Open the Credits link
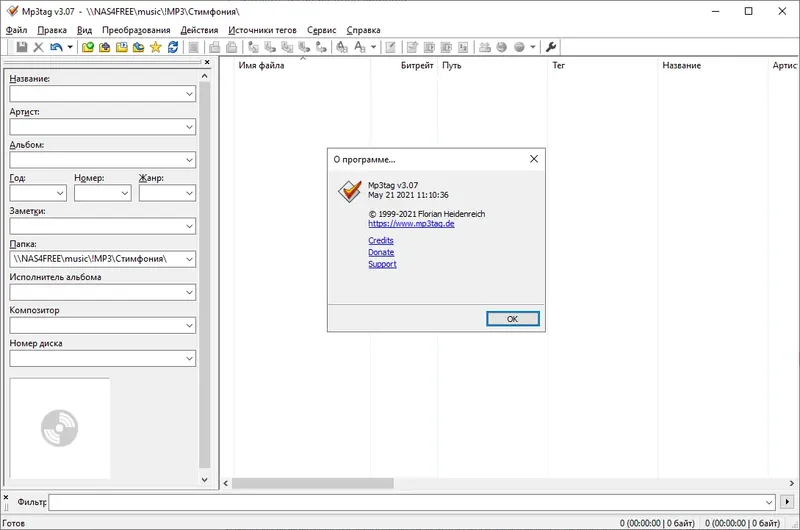 pos(381,240)
